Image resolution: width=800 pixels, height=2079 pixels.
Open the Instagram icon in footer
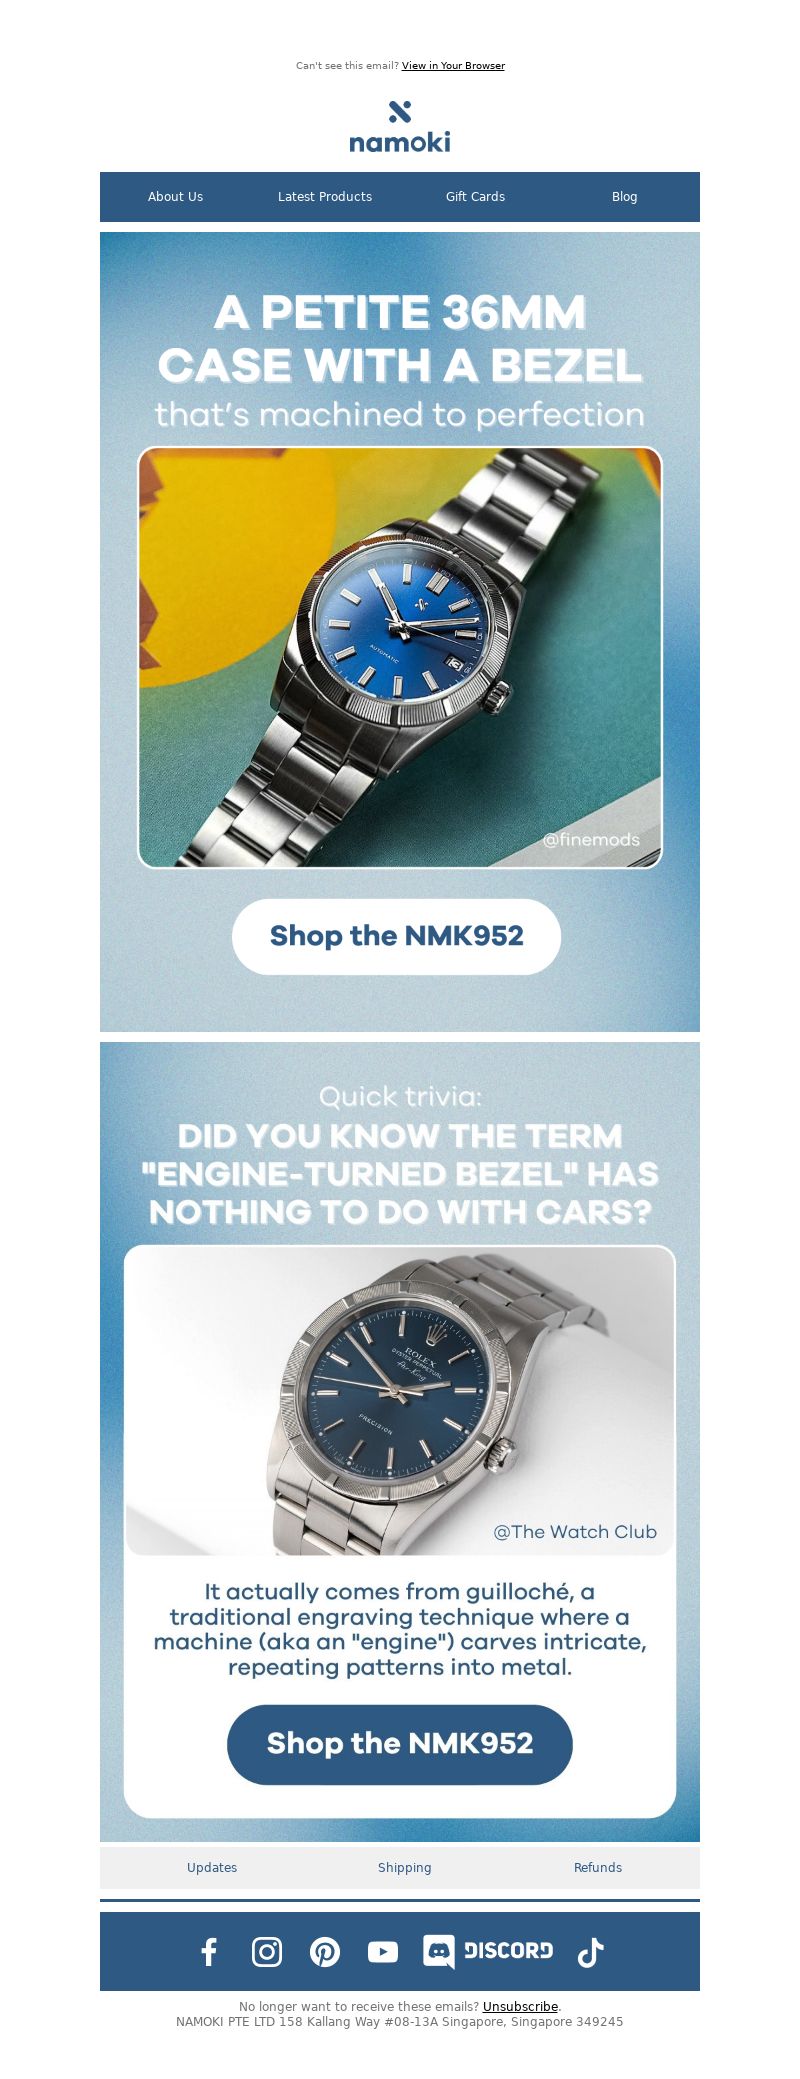pyautogui.click(x=267, y=1951)
